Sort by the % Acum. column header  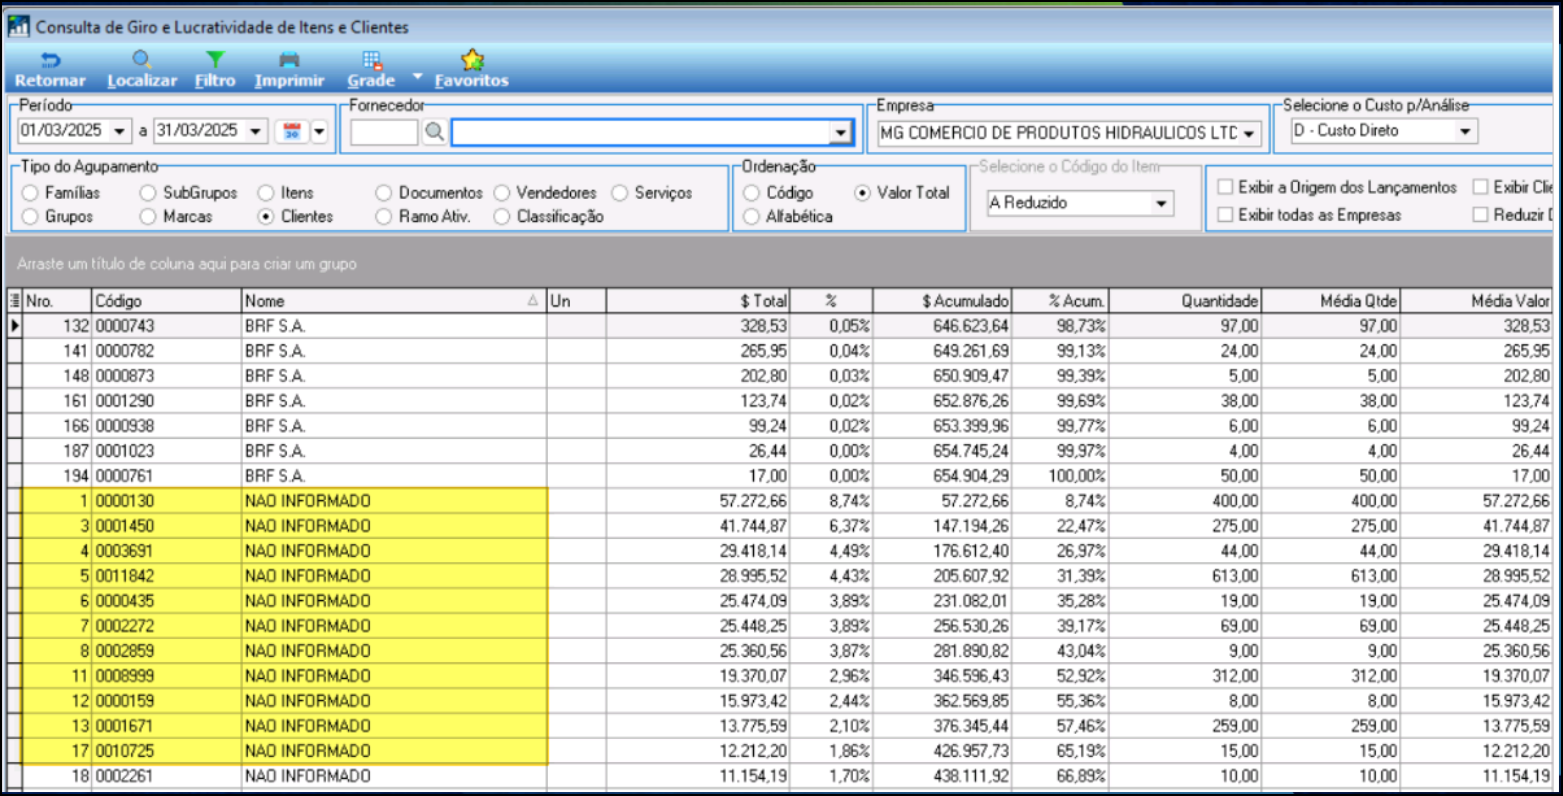1060,301
